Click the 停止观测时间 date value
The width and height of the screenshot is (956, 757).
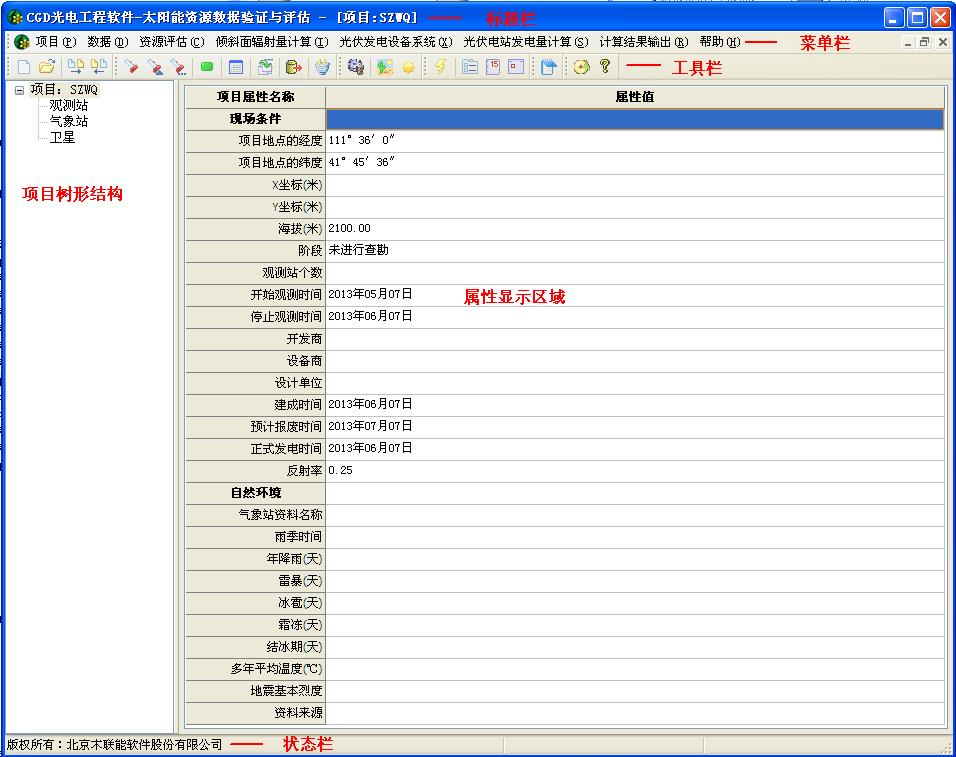pyautogui.click(x=370, y=316)
